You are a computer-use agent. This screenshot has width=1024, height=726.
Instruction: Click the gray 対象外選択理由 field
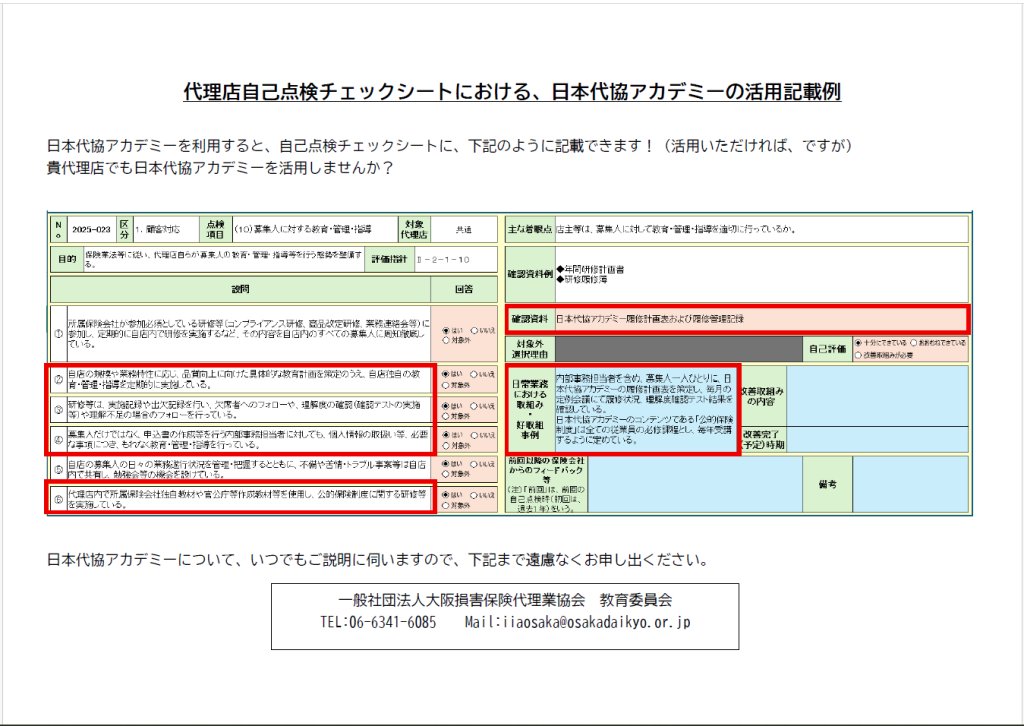tap(679, 349)
